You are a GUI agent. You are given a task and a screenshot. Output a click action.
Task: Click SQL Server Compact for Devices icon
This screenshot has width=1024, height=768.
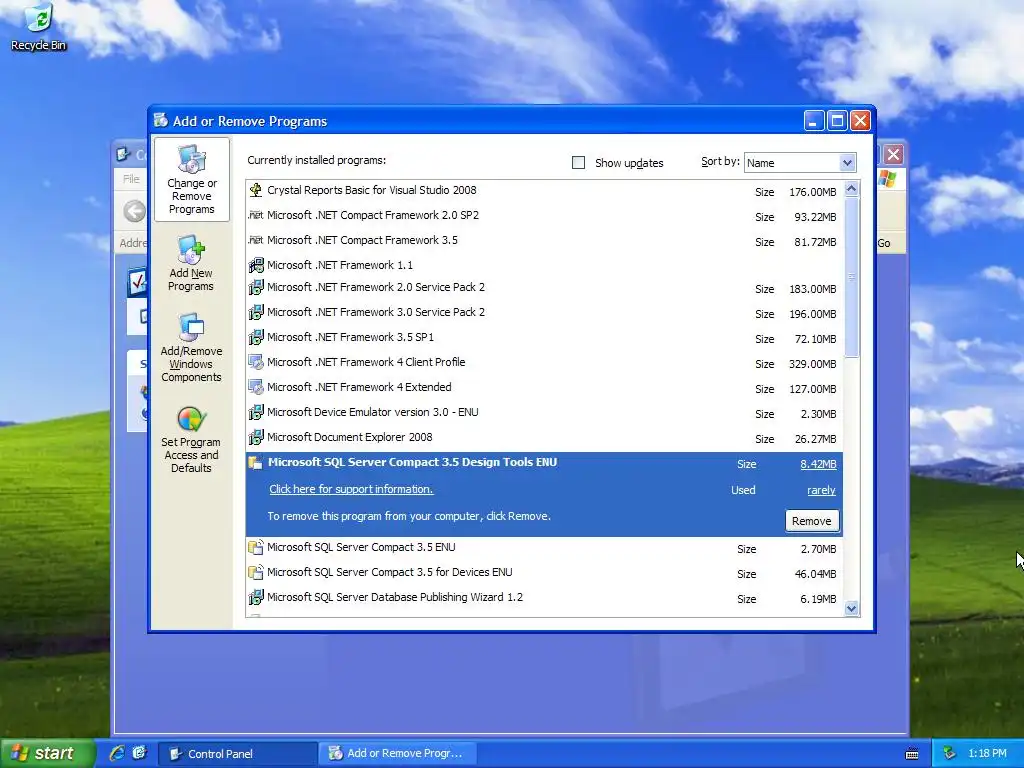(x=256, y=572)
